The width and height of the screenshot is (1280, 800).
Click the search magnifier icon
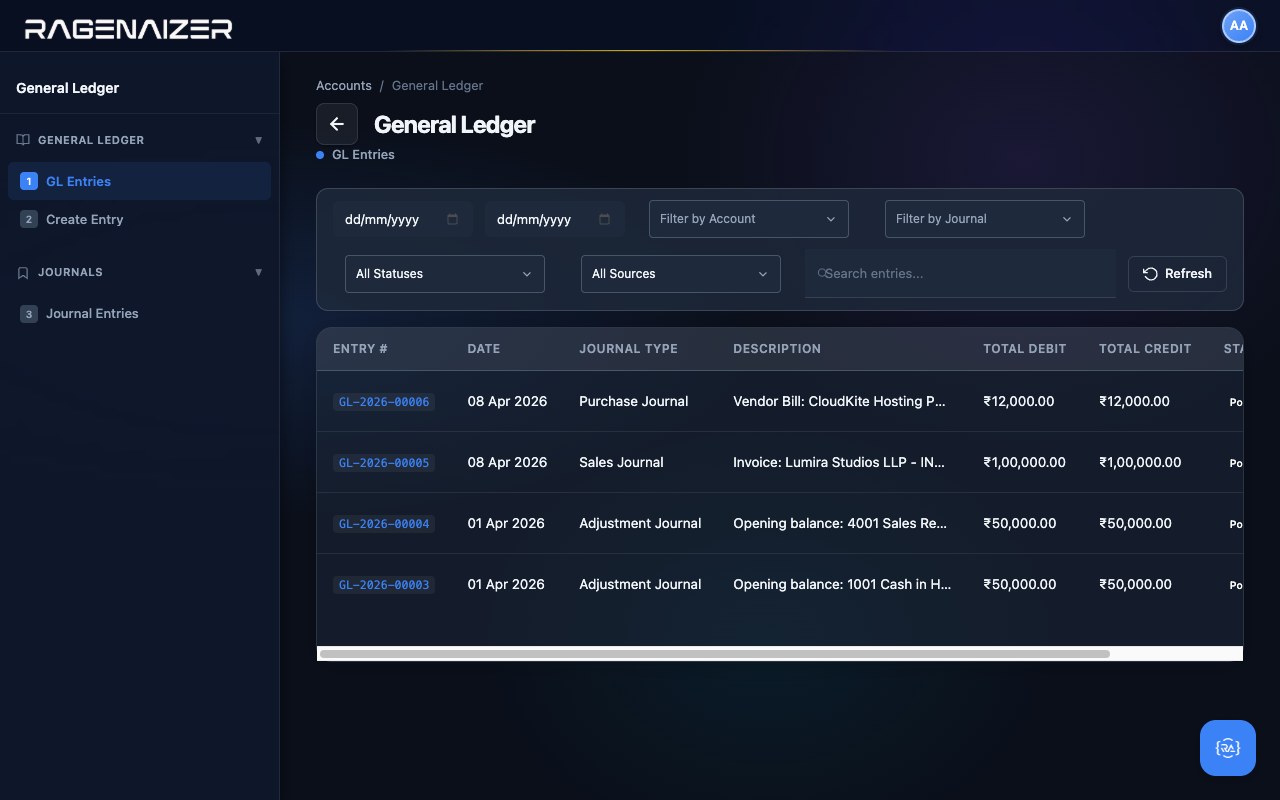pyautogui.click(x=821, y=273)
